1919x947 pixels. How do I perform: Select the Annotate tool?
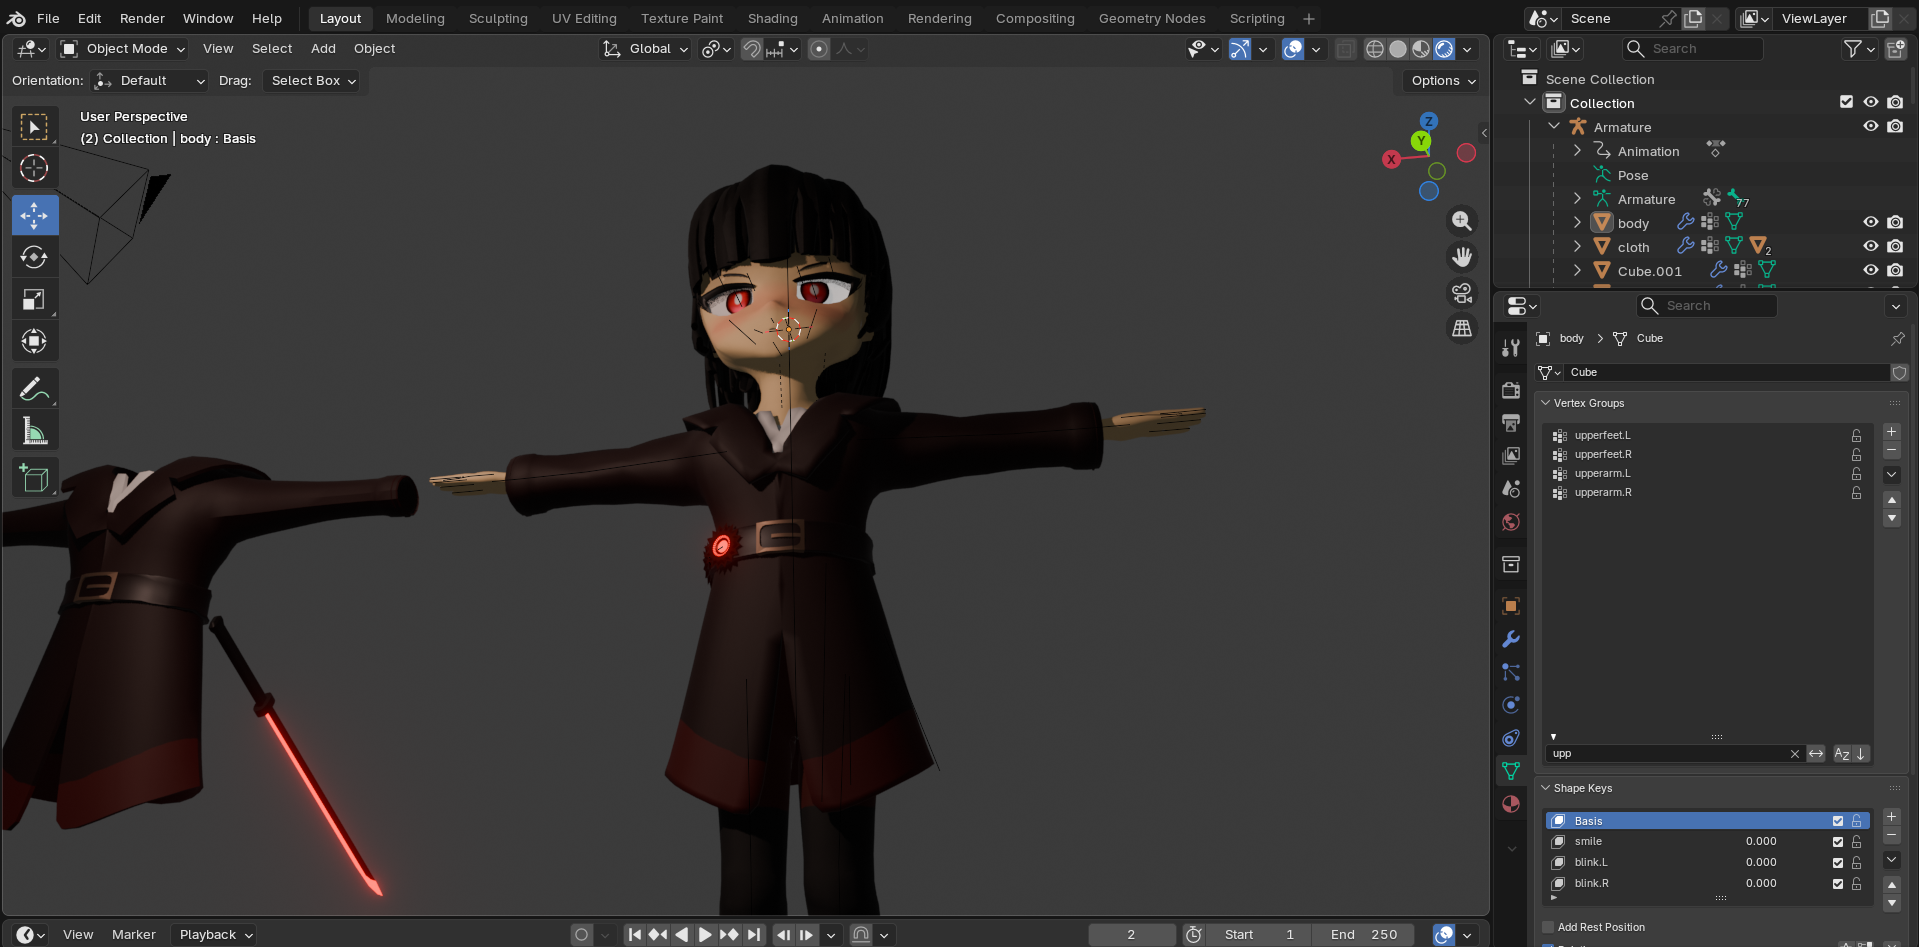click(x=34, y=388)
